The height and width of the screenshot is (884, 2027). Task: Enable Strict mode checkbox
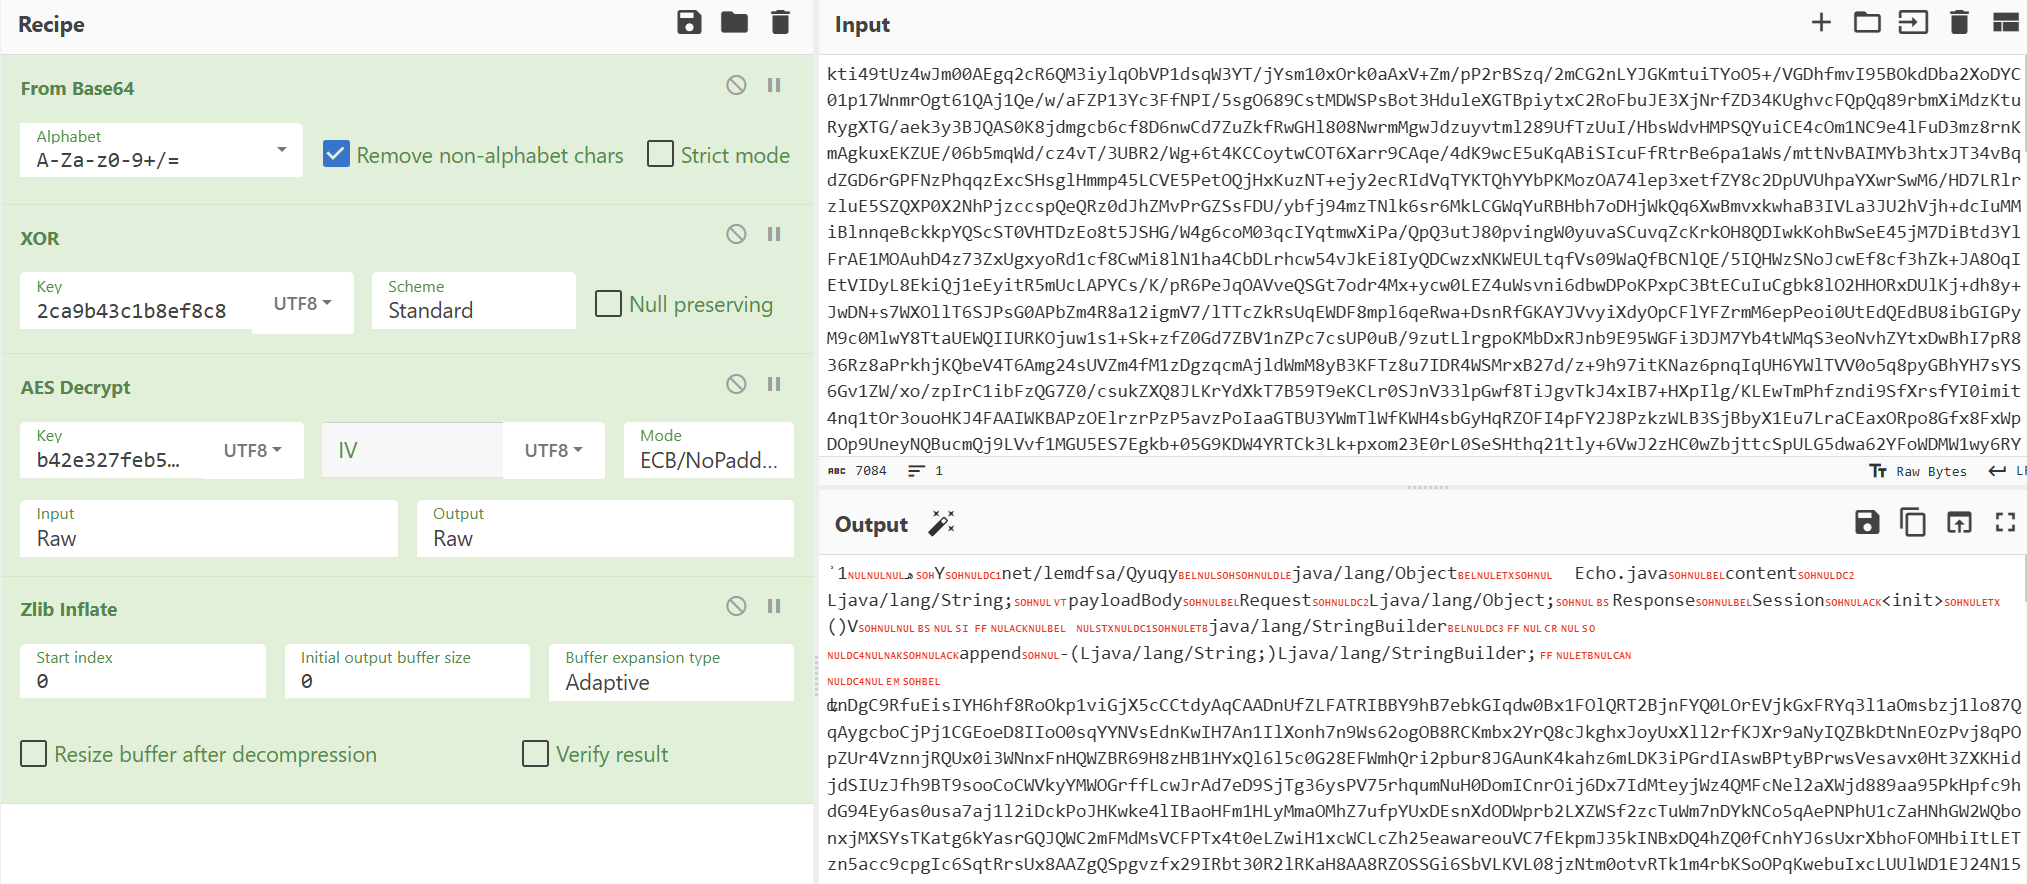tap(660, 154)
